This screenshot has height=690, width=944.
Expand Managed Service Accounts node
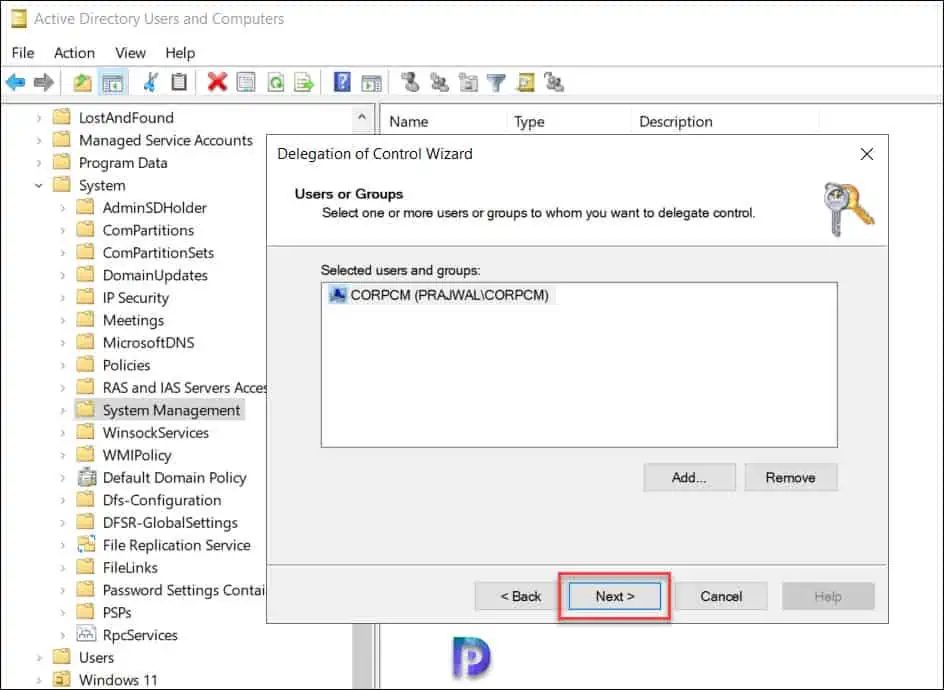(39, 141)
